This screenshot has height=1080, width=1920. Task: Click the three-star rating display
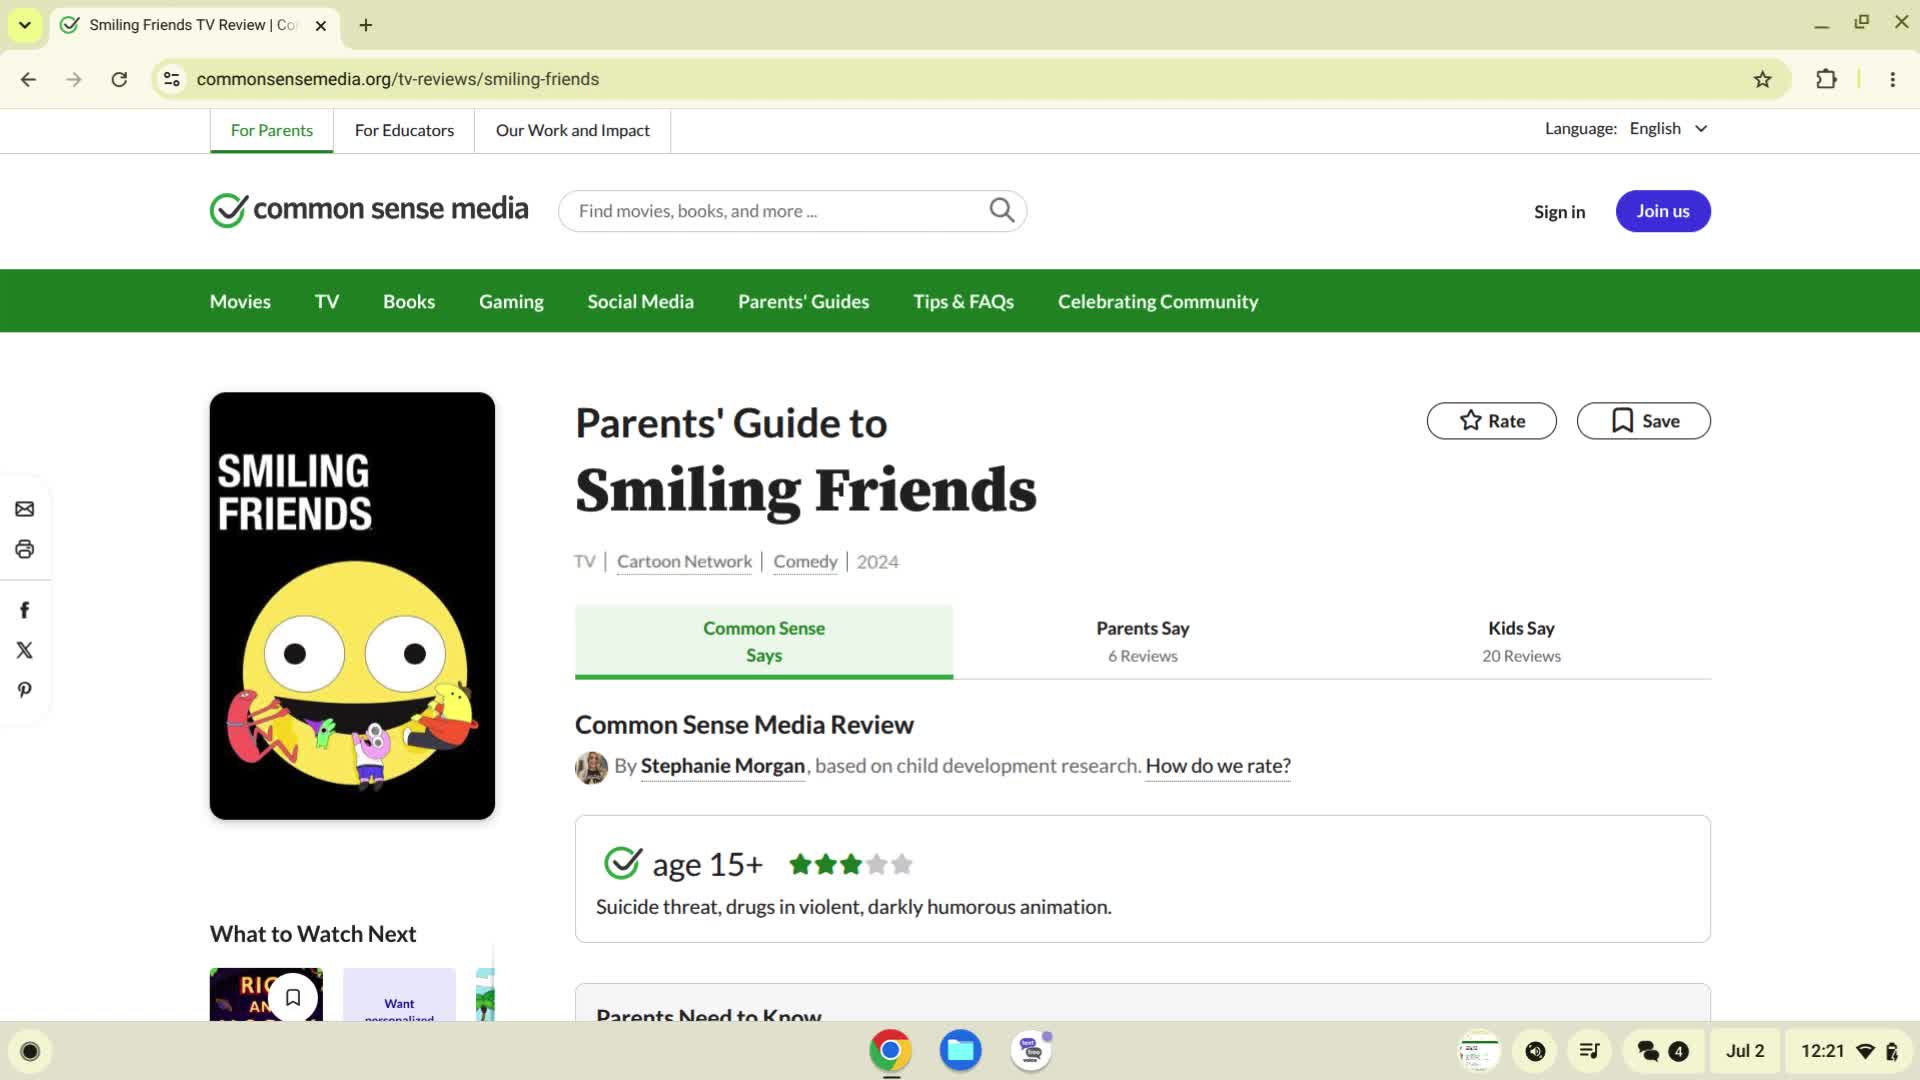[x=850, y=864]
